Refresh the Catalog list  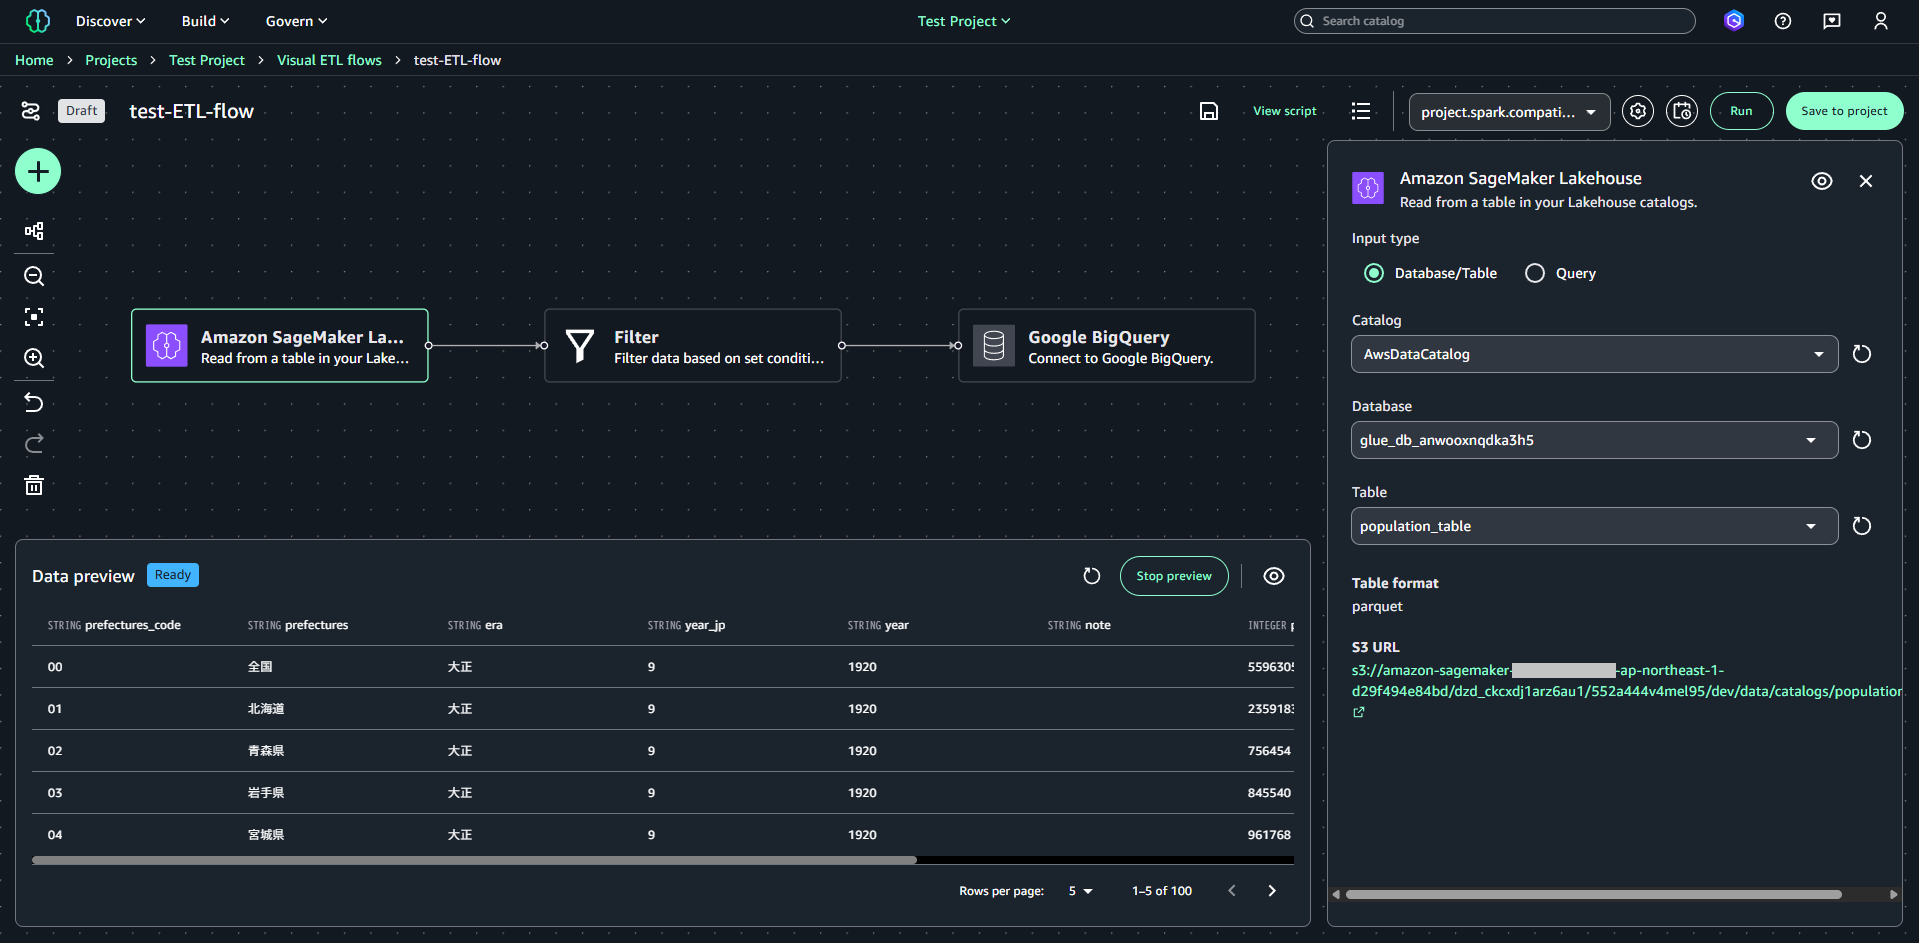click(x=1862, y=354)
